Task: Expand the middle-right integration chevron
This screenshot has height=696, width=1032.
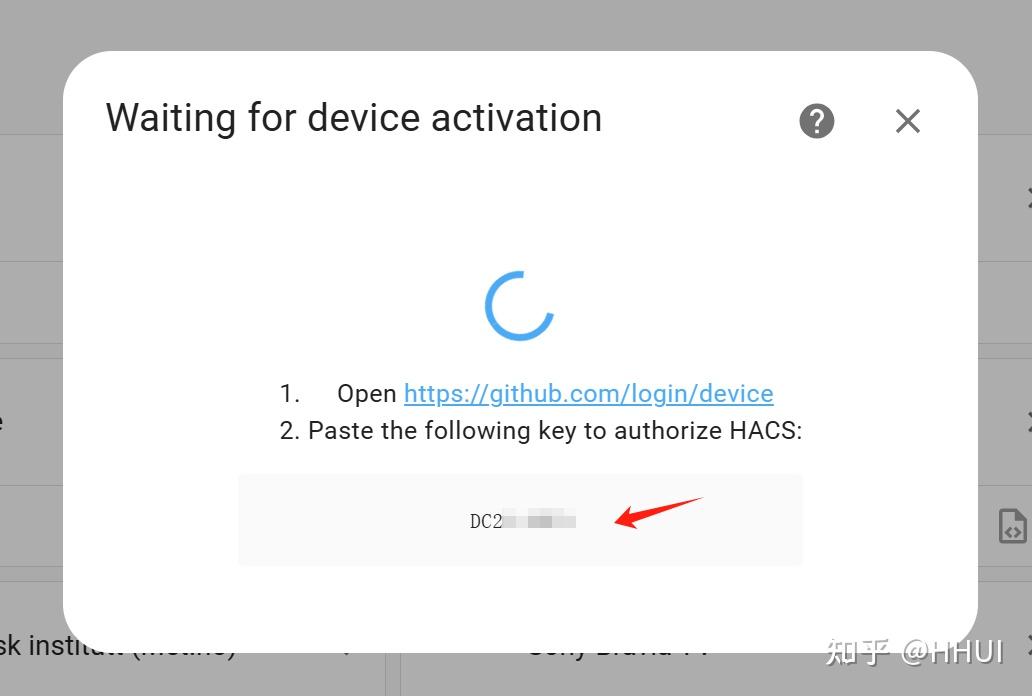Action: point(1029,422)
